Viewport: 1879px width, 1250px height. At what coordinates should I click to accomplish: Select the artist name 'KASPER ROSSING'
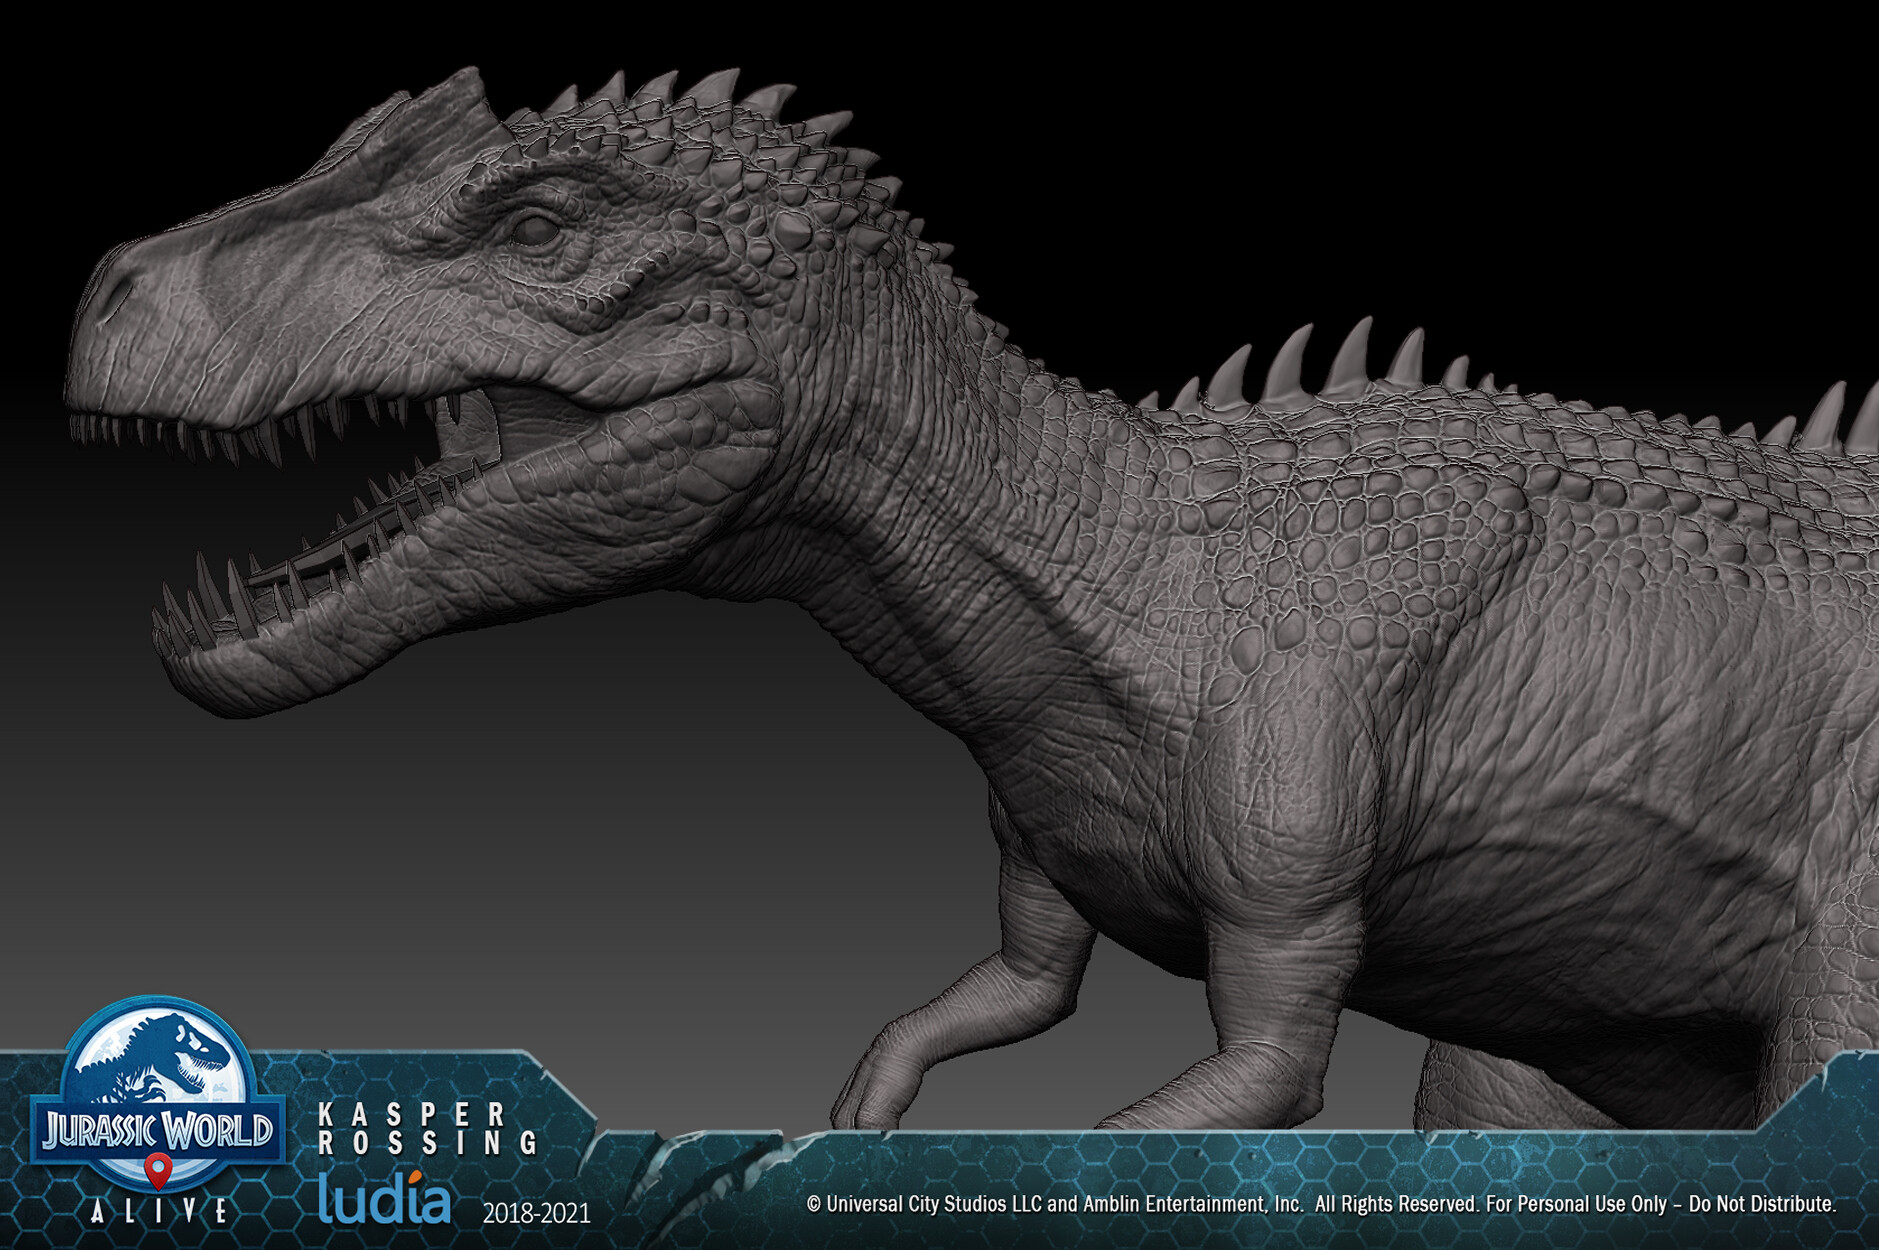point(427,1129)
